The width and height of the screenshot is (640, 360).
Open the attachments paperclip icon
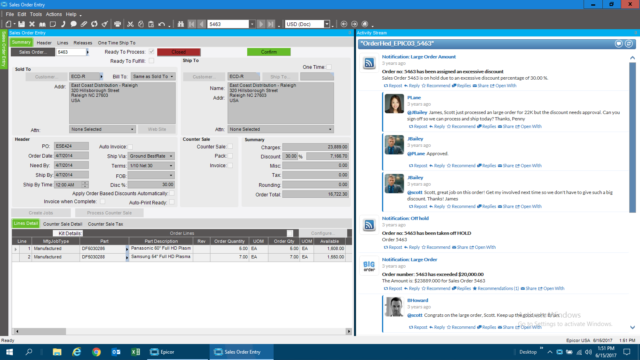click(x=84, y=24)
